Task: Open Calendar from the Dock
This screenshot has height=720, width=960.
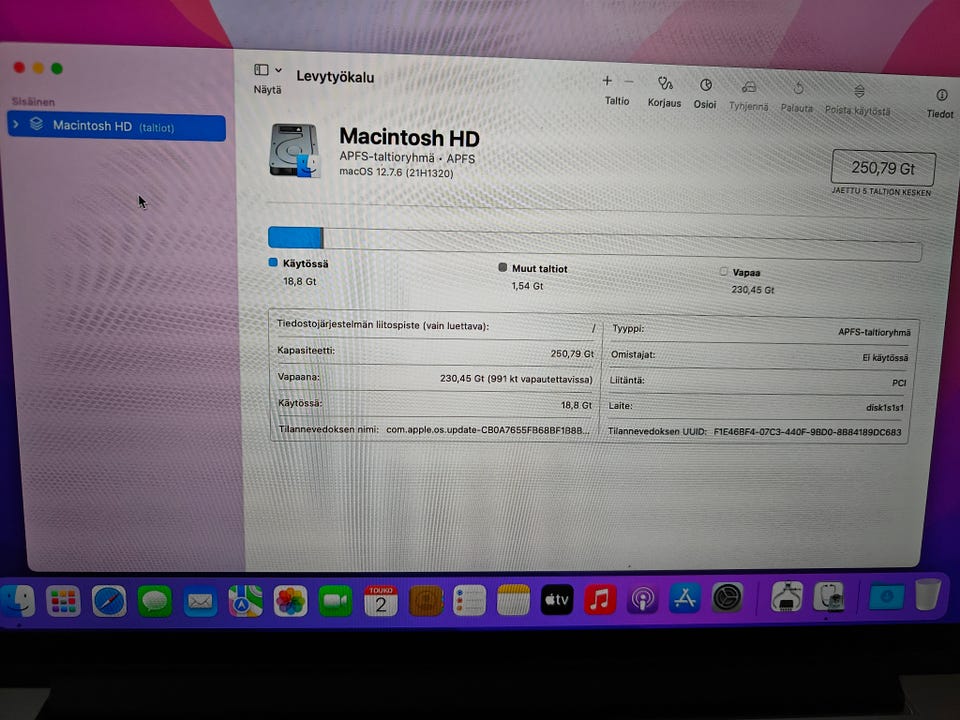Action: [381, 601]
